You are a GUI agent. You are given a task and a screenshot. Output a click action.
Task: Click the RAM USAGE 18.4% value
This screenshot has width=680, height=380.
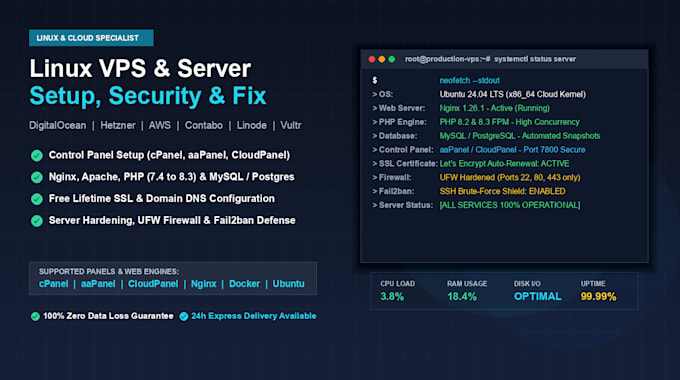click(462, 297)
